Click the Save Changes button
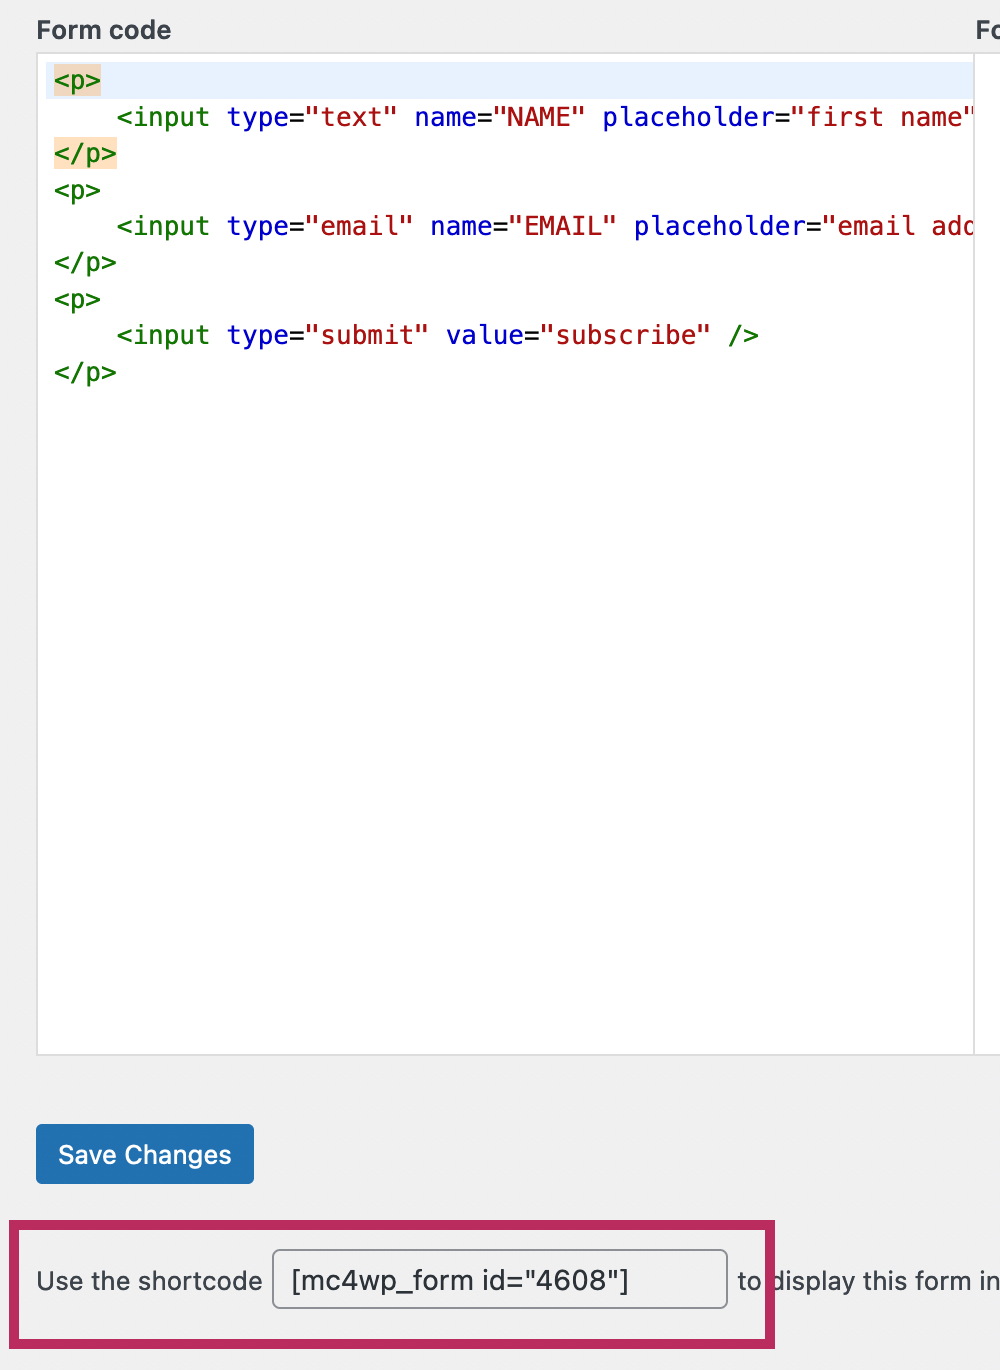The height and width of the screenshot is (1370, 1000). tap(145, 1154)
